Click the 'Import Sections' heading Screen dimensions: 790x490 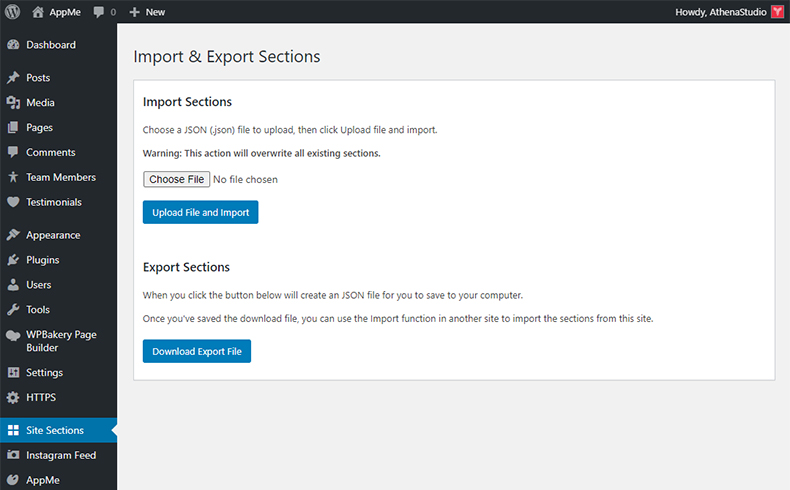click(187, 102)
